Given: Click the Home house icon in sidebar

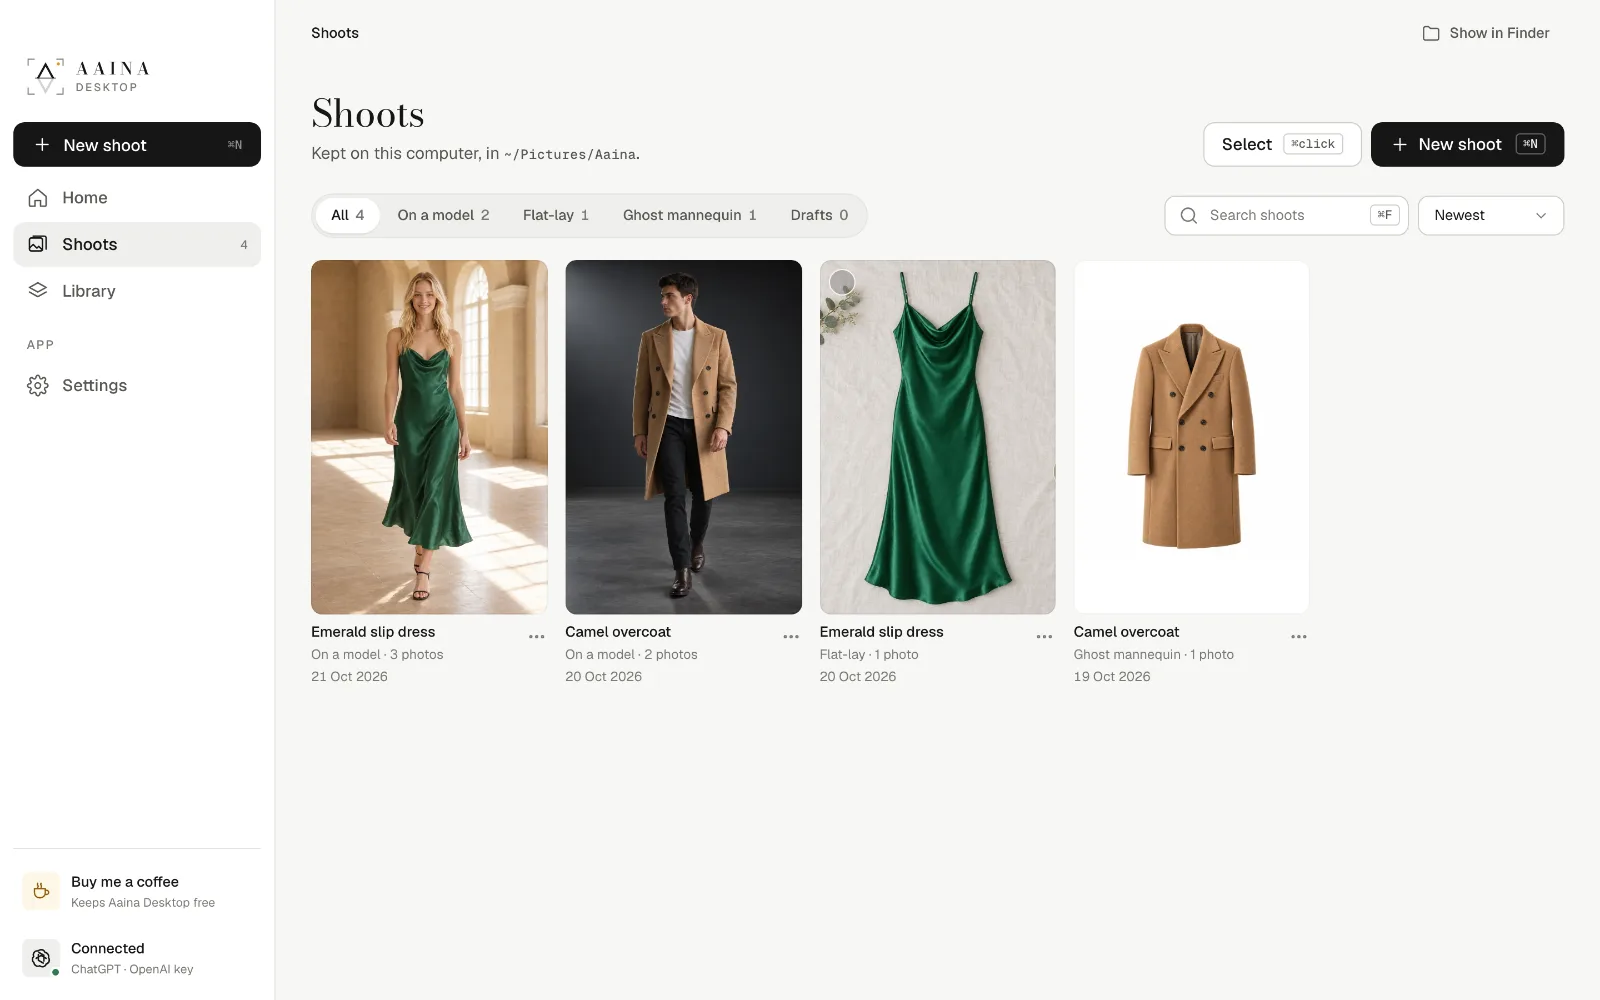Looking at the screenshot, I should 38,198.
